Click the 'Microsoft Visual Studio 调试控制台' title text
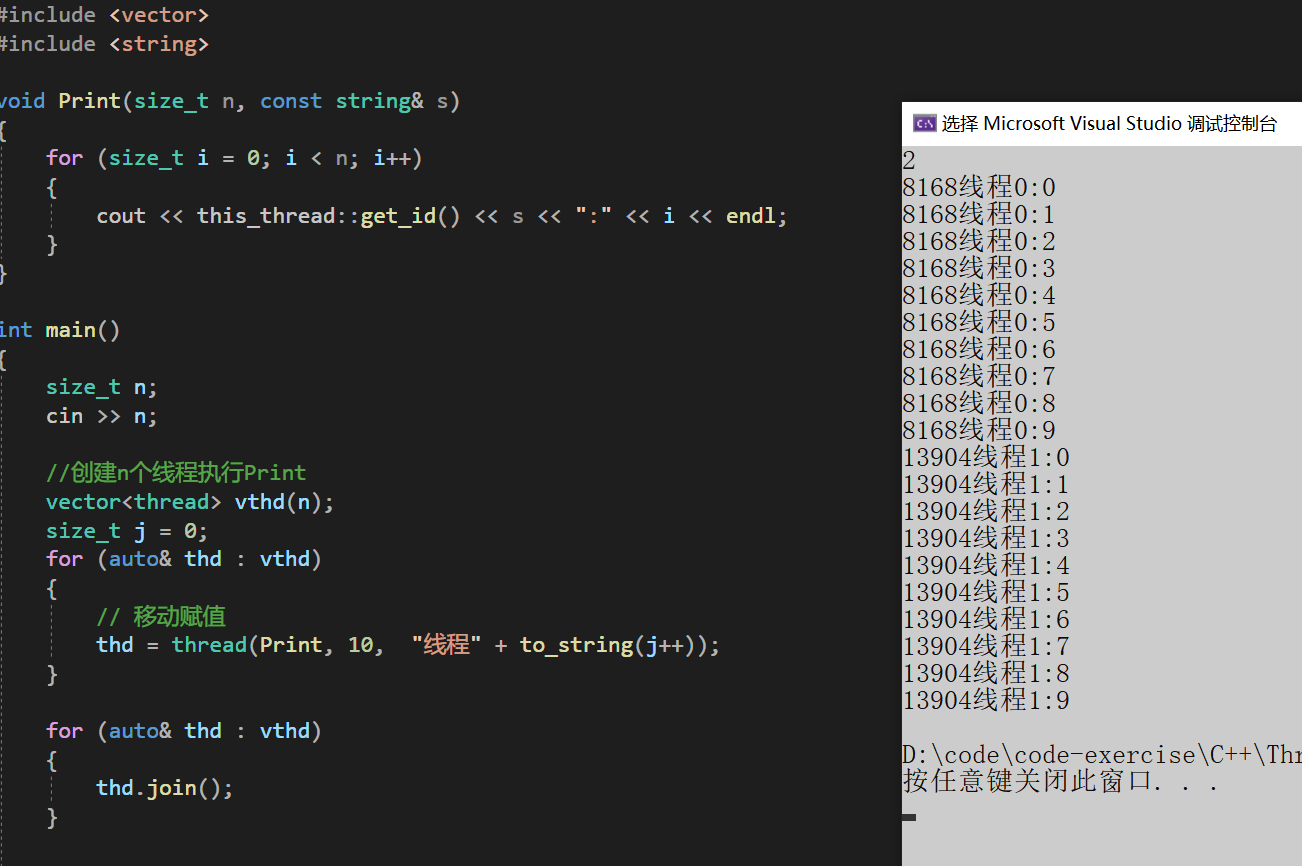This screenshot has width=1302, height=866. pyautogui.click(x=1130, y=124)
